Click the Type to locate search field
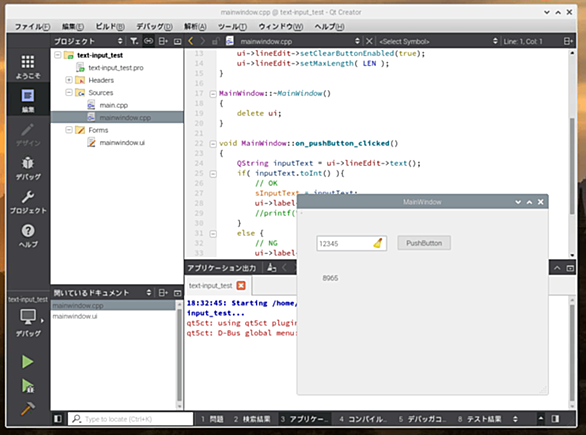 (x=130, y=419)
